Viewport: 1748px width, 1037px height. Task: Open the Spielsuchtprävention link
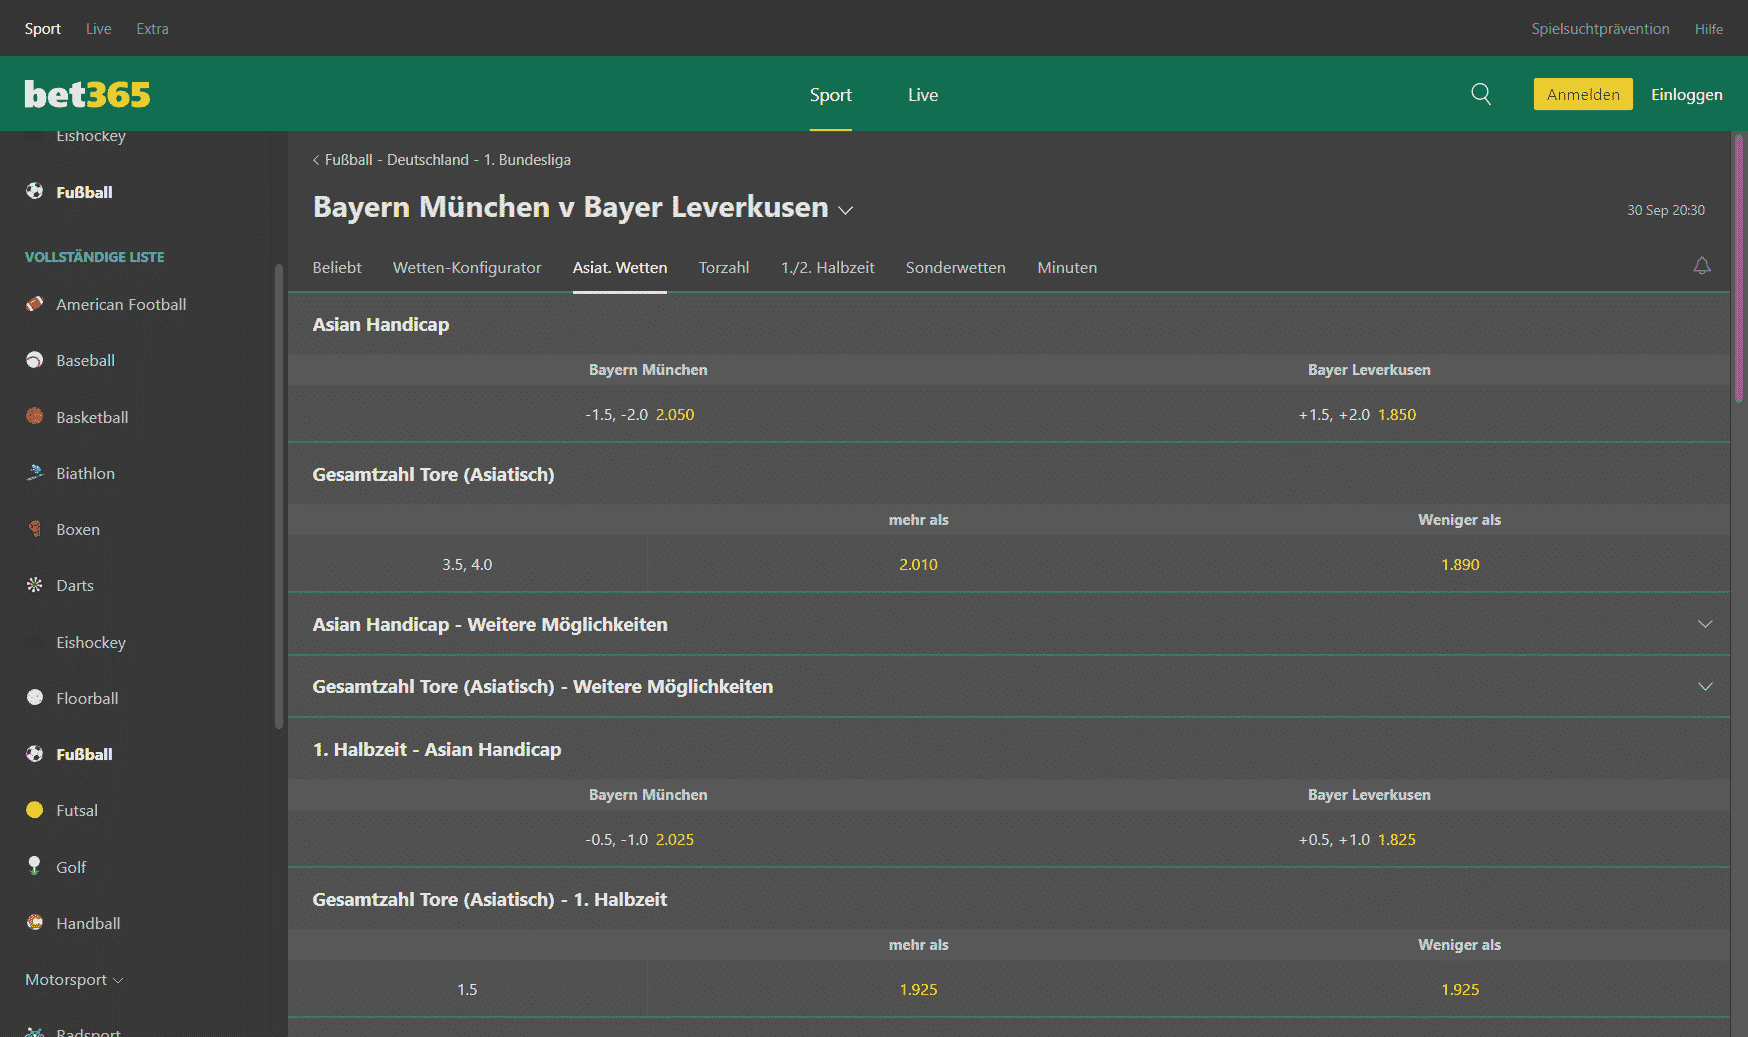coord(1600,29)
